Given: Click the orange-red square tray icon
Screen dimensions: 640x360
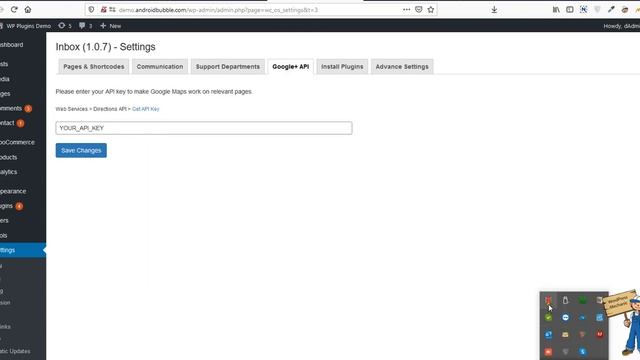Looking at the screenshot, I should pos(548,351).
